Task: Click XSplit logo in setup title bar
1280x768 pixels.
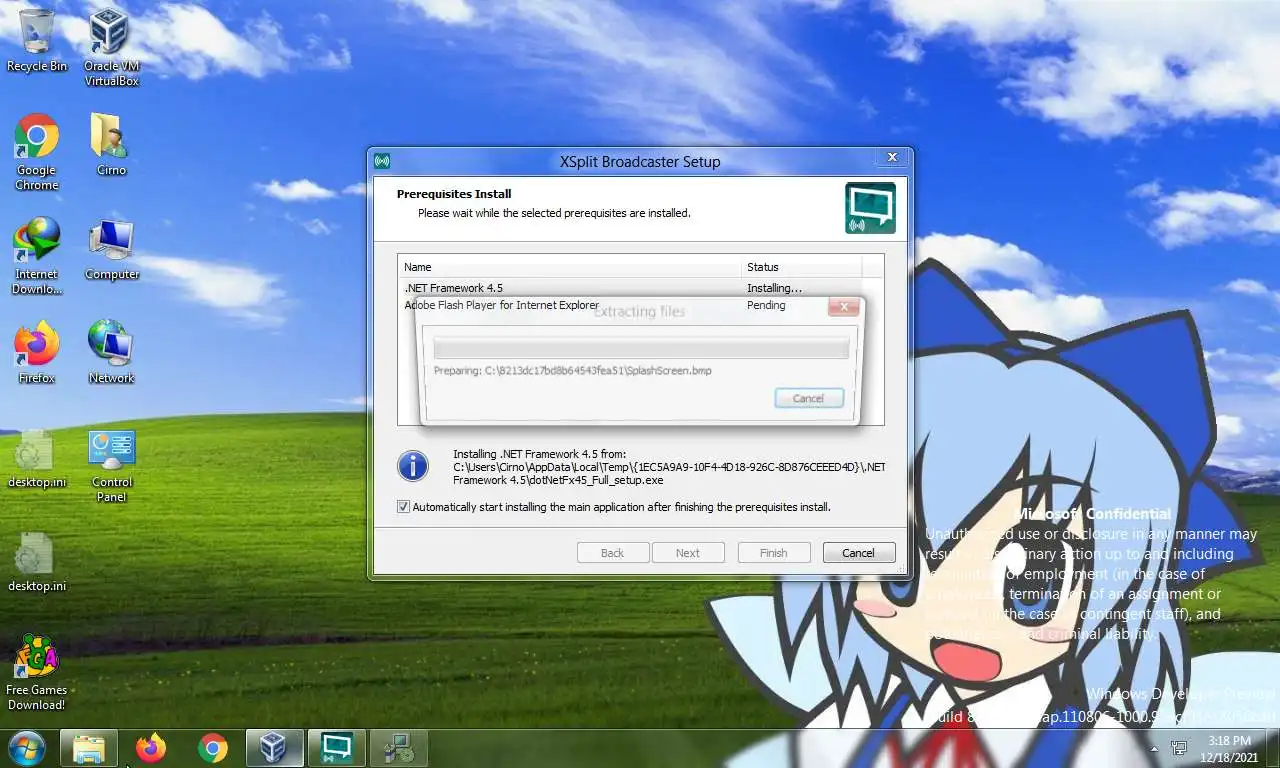Action: click(x=382, y=161)
